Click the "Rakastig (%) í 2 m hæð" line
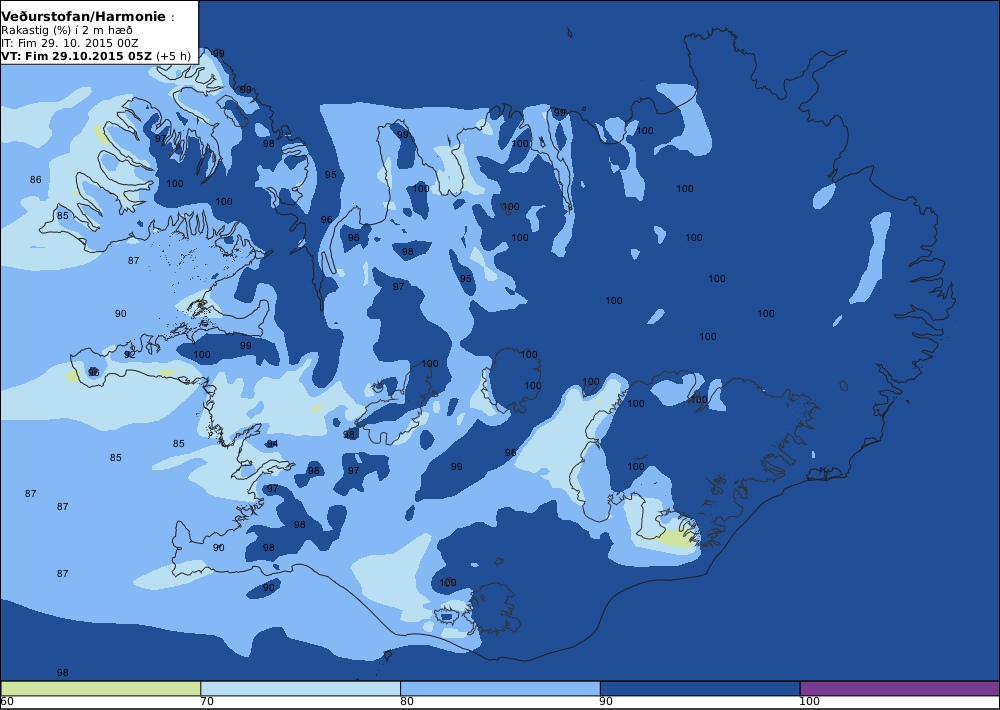 coord(67,30)
